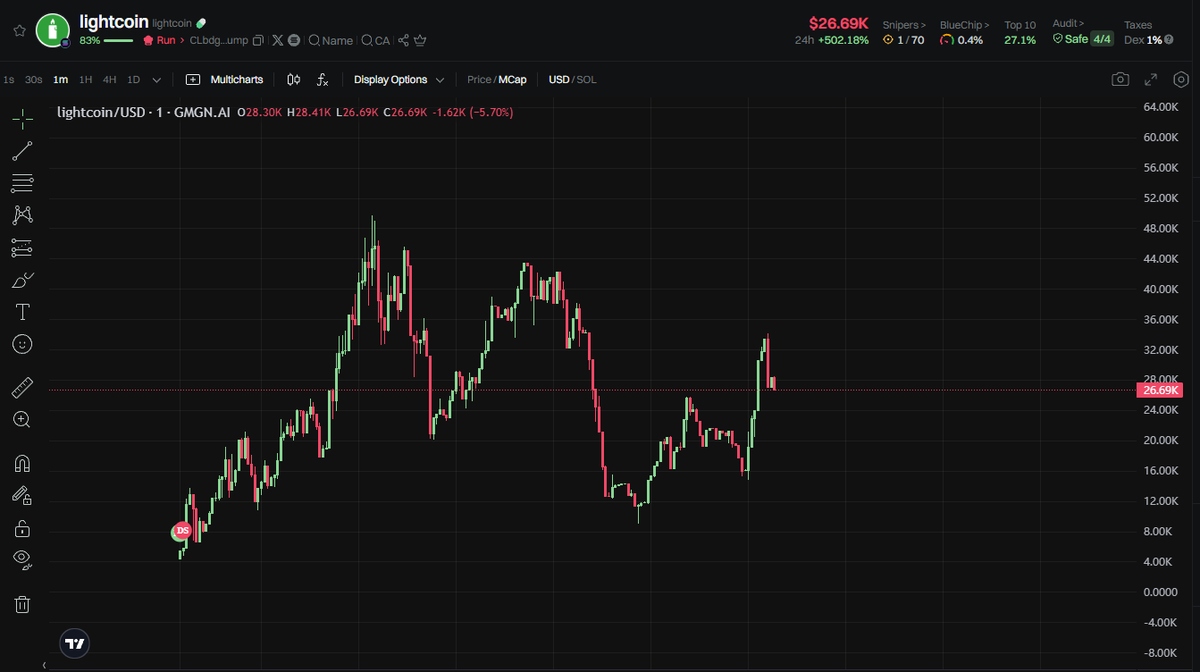Select the 1m timeframe

[x=61, y=79]
